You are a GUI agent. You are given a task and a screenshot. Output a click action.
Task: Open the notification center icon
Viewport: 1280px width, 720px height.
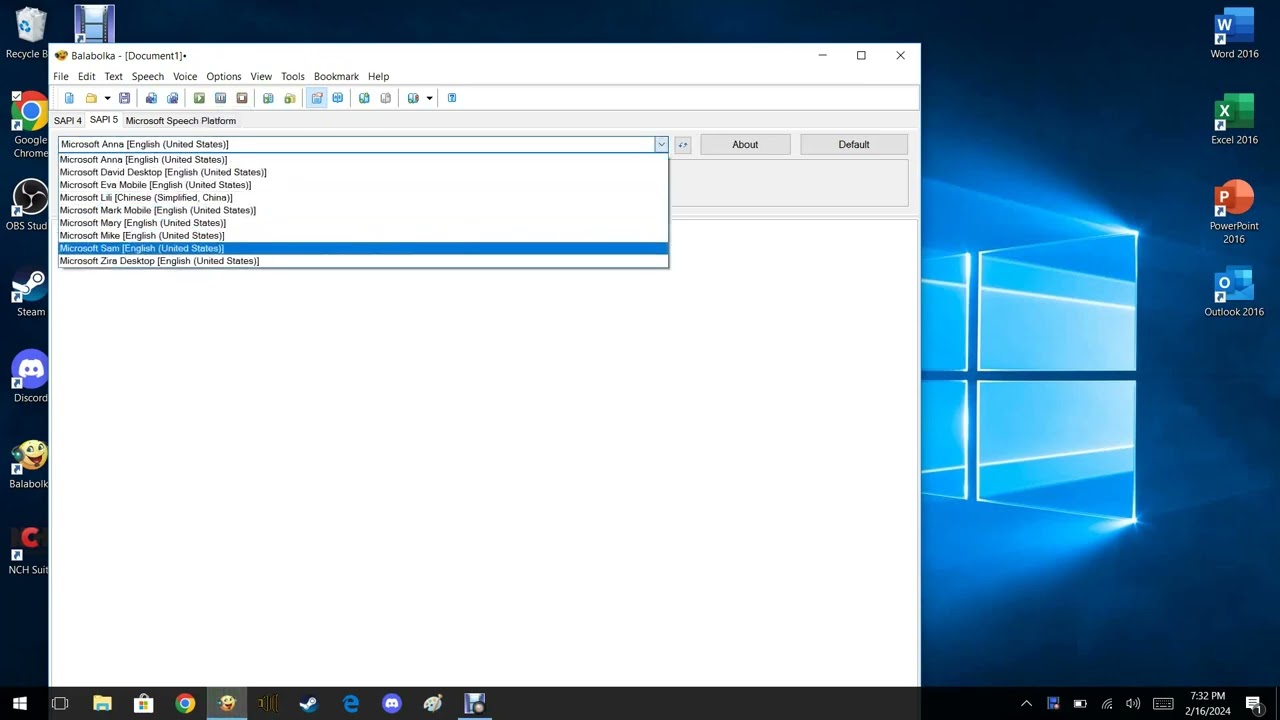(1253, 704)
